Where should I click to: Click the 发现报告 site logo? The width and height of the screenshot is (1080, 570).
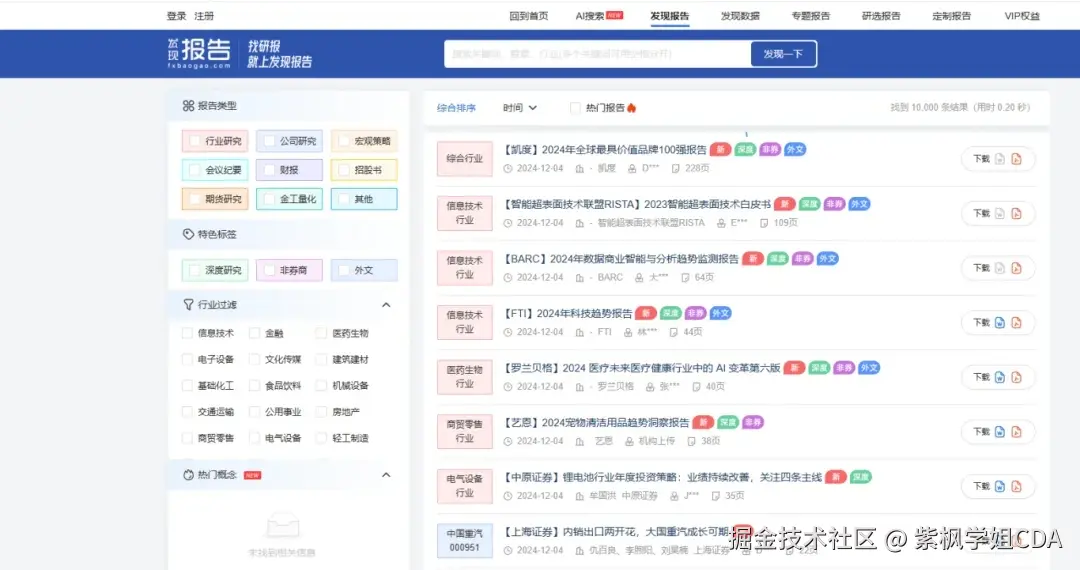pyautogui.click(x=199, y=53)
